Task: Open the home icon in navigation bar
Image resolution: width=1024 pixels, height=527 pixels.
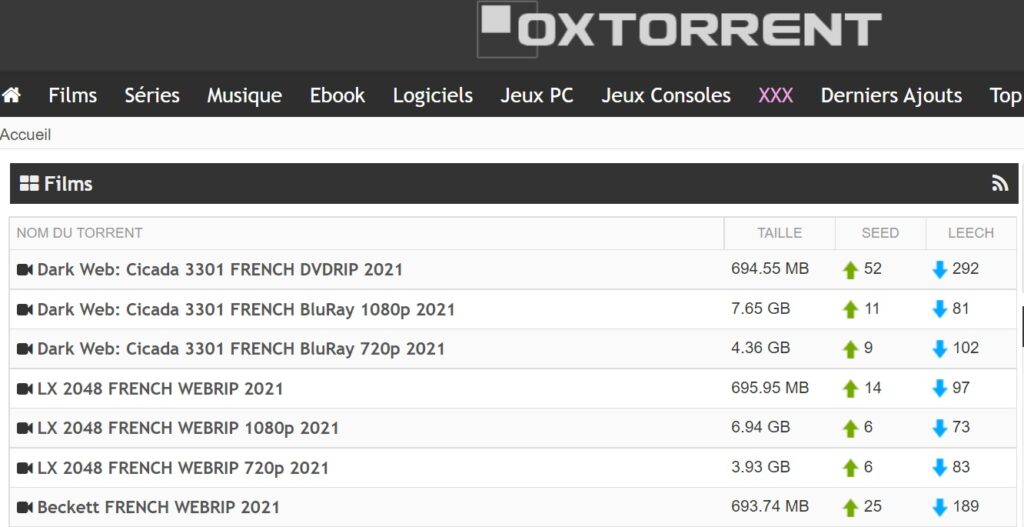Action: point(11,95)
